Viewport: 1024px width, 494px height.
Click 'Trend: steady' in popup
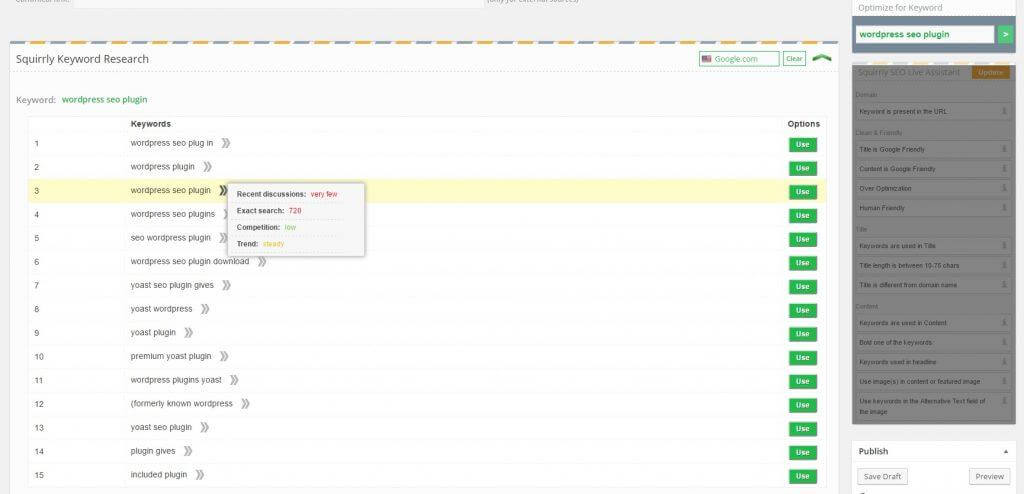(261, 244)
